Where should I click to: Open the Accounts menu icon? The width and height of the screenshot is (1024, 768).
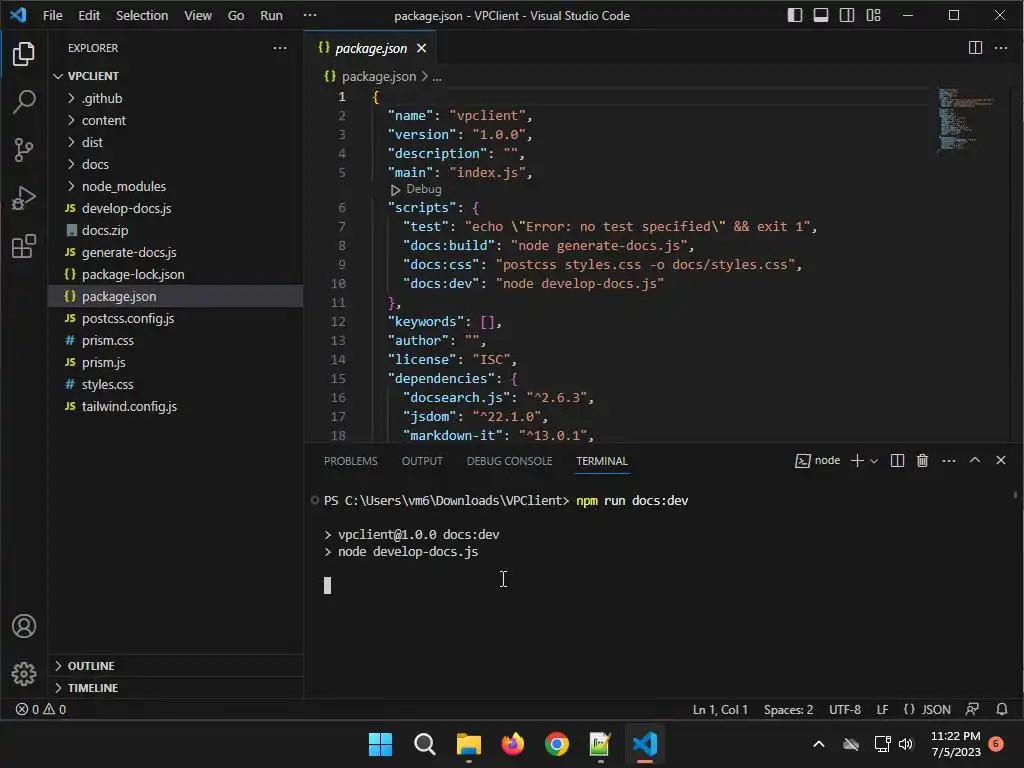pyautogui.click(x=24, y=626)
